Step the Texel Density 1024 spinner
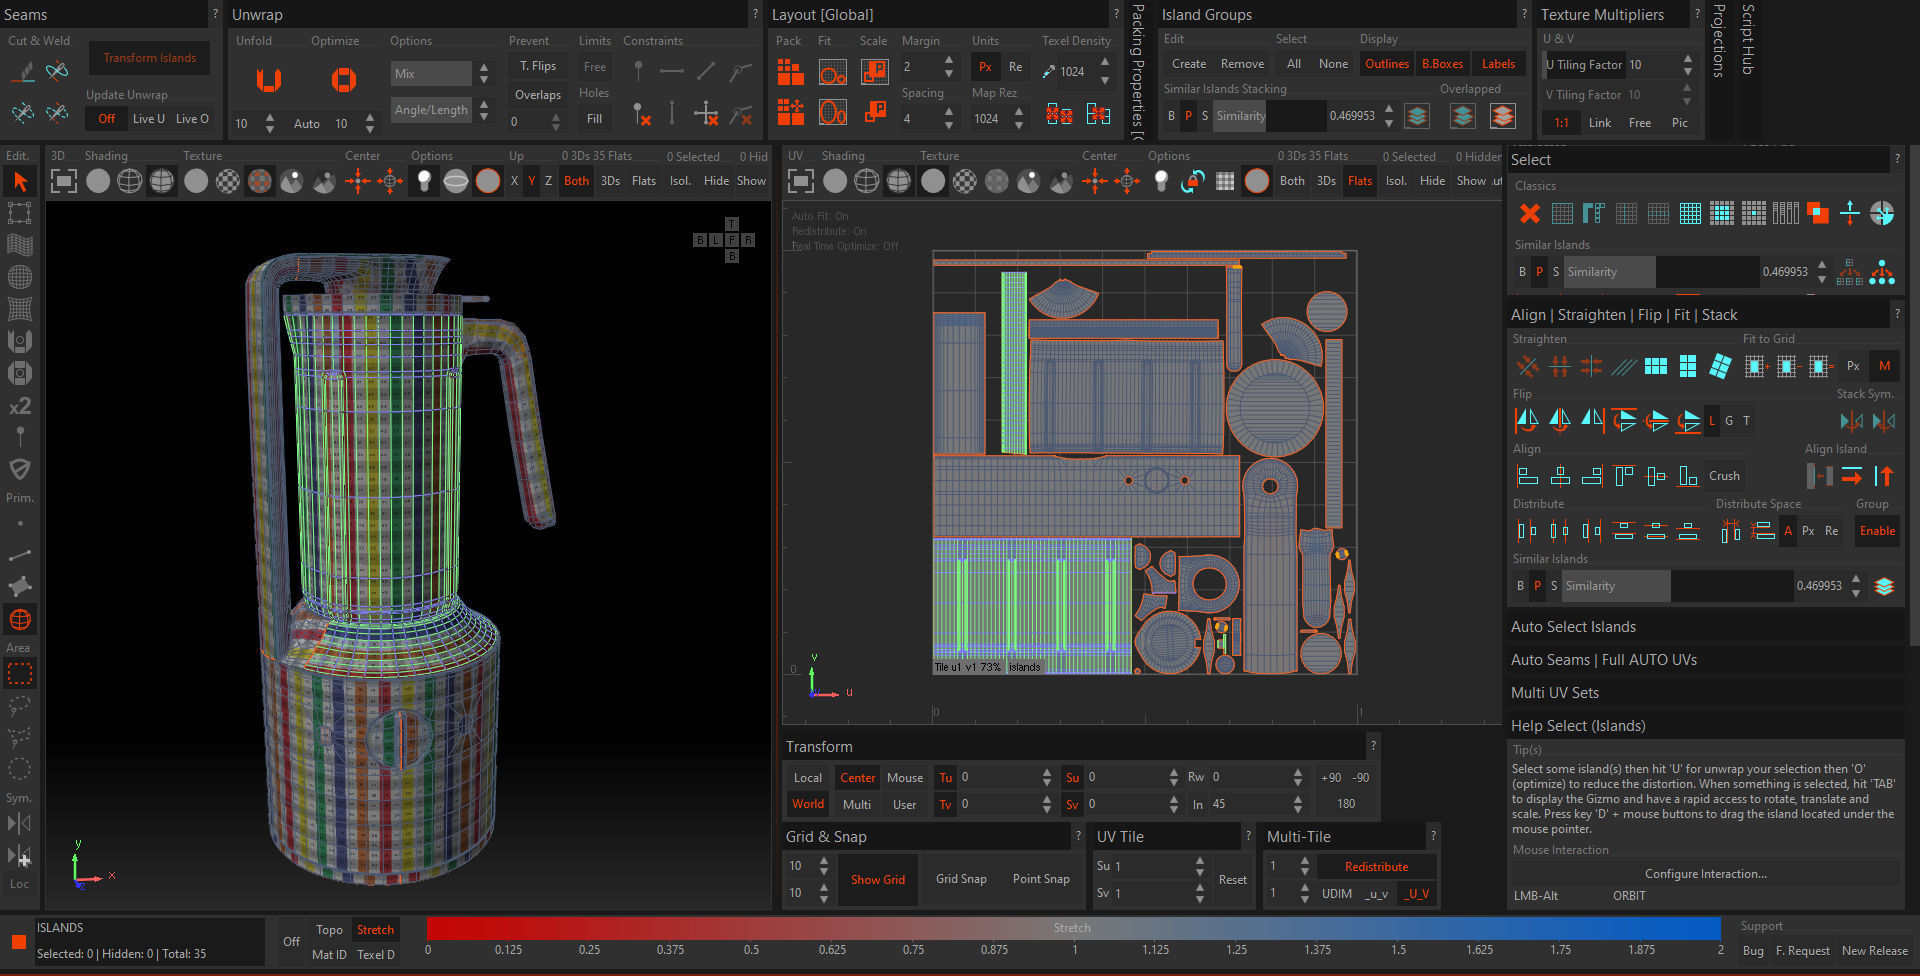This screenshot has height=976, width=1920. [x=1105, y=71]
